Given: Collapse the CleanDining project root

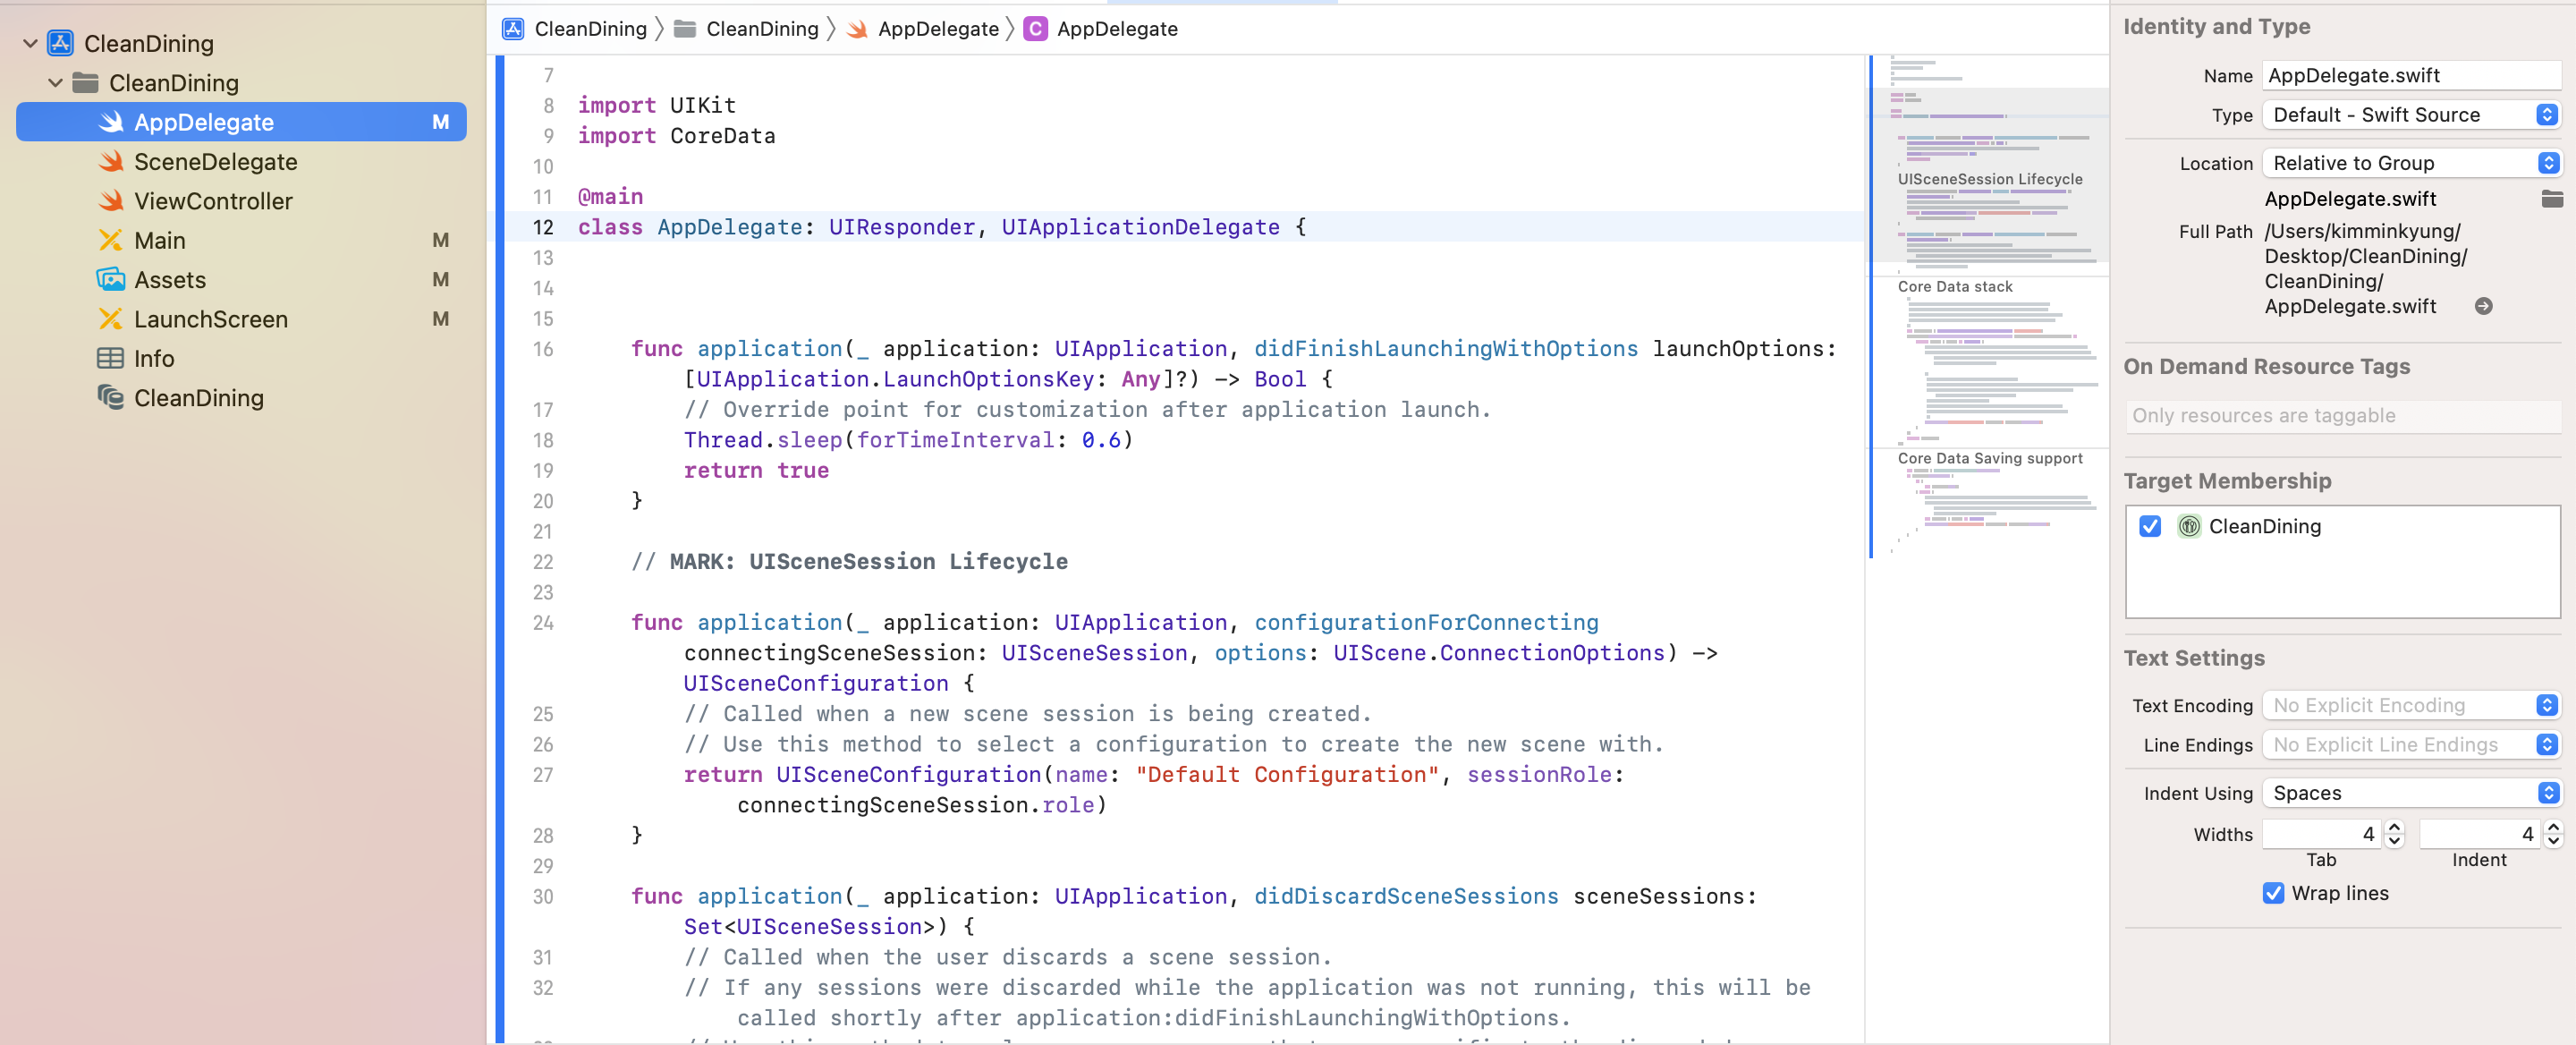Looking at the screenshot, I should coord(30,43).
